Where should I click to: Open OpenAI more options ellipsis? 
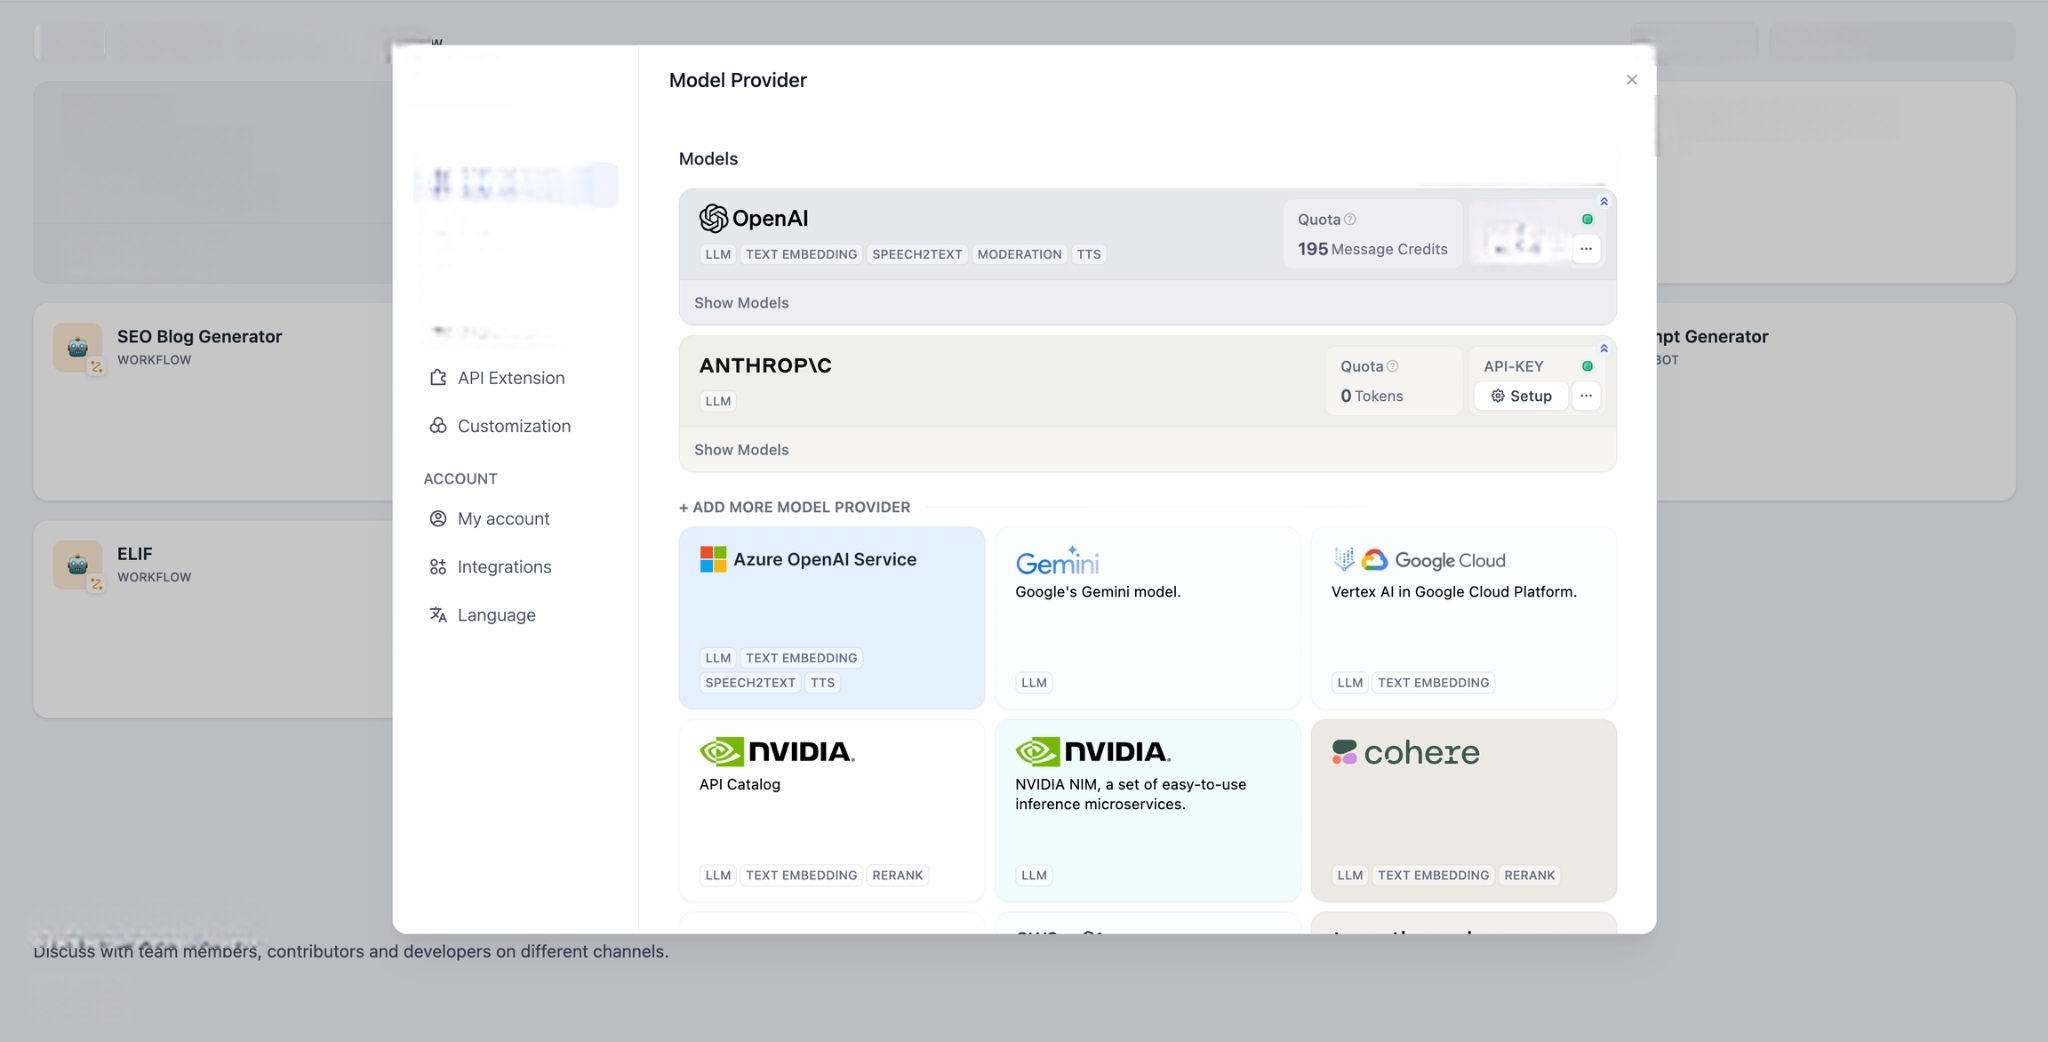[1586, 249]
